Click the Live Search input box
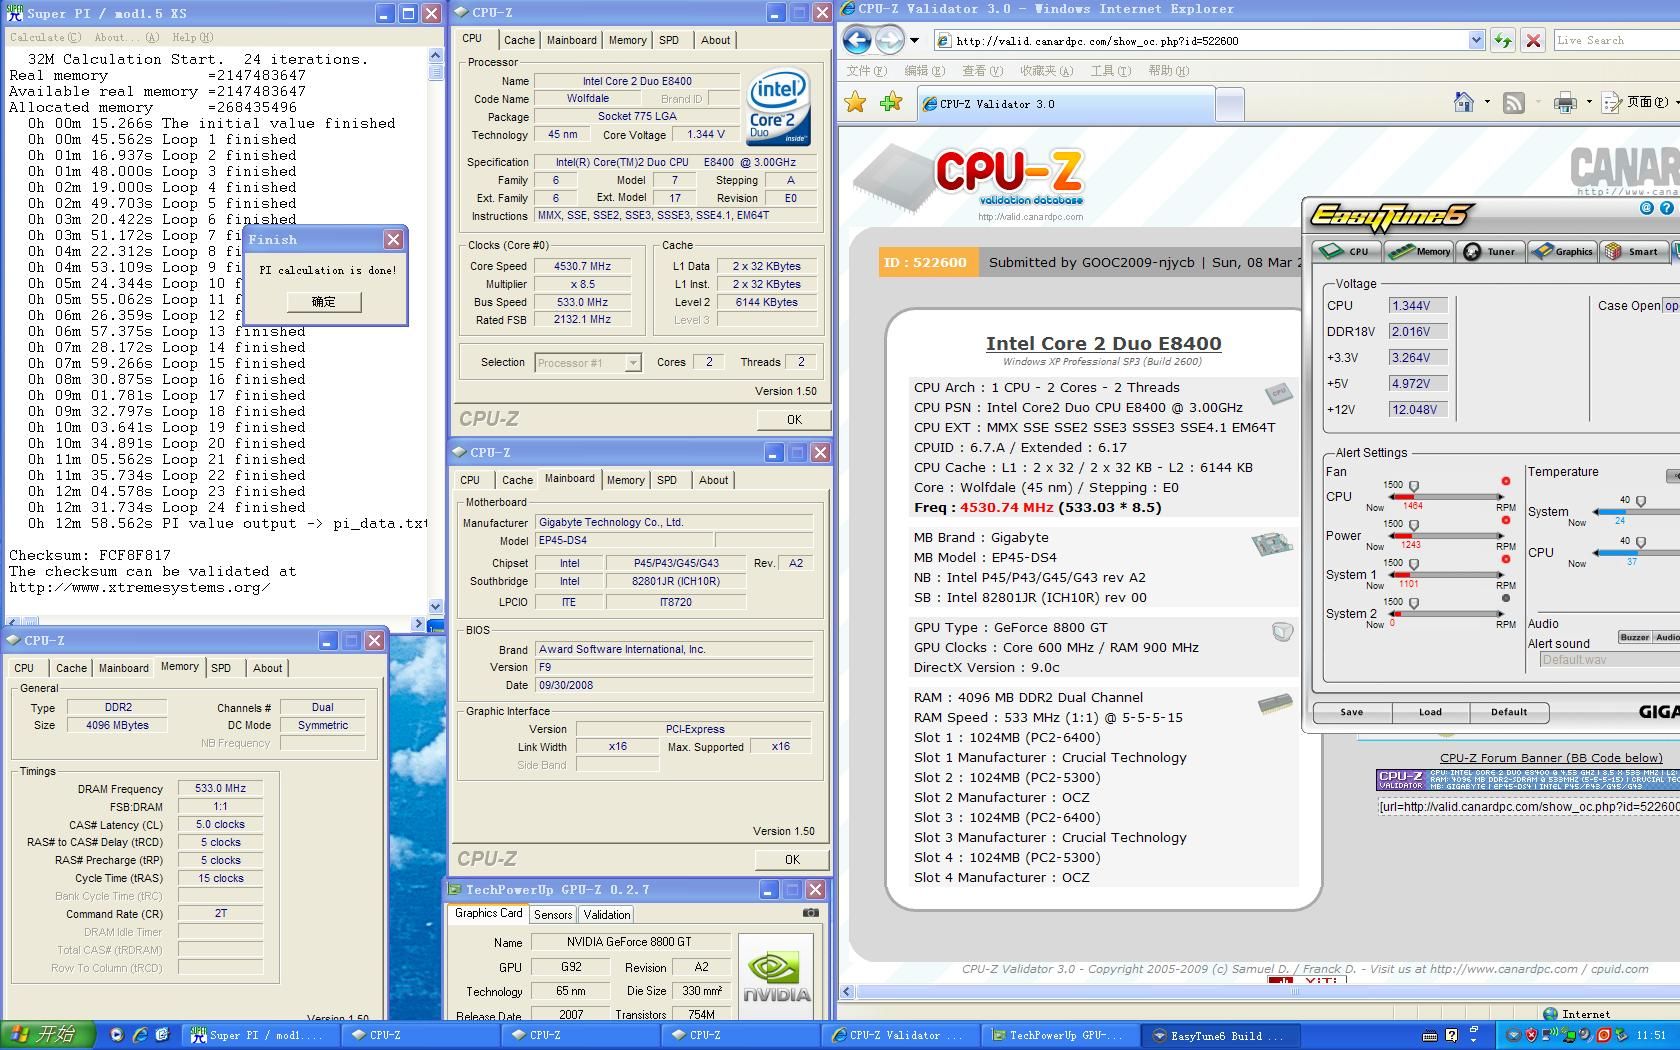Screen dimensions: 1680x1050 coord(1616,40)
